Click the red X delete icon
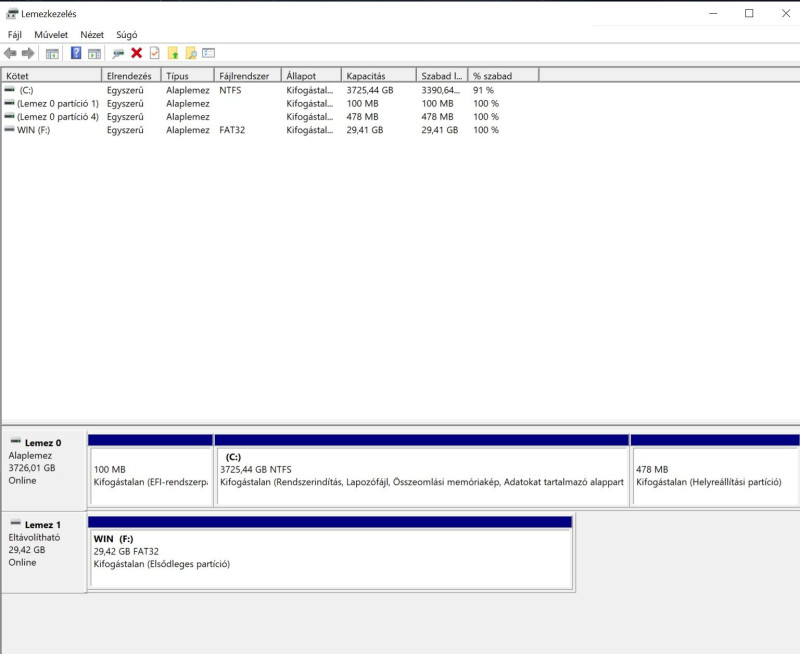 tap(136, 53)
